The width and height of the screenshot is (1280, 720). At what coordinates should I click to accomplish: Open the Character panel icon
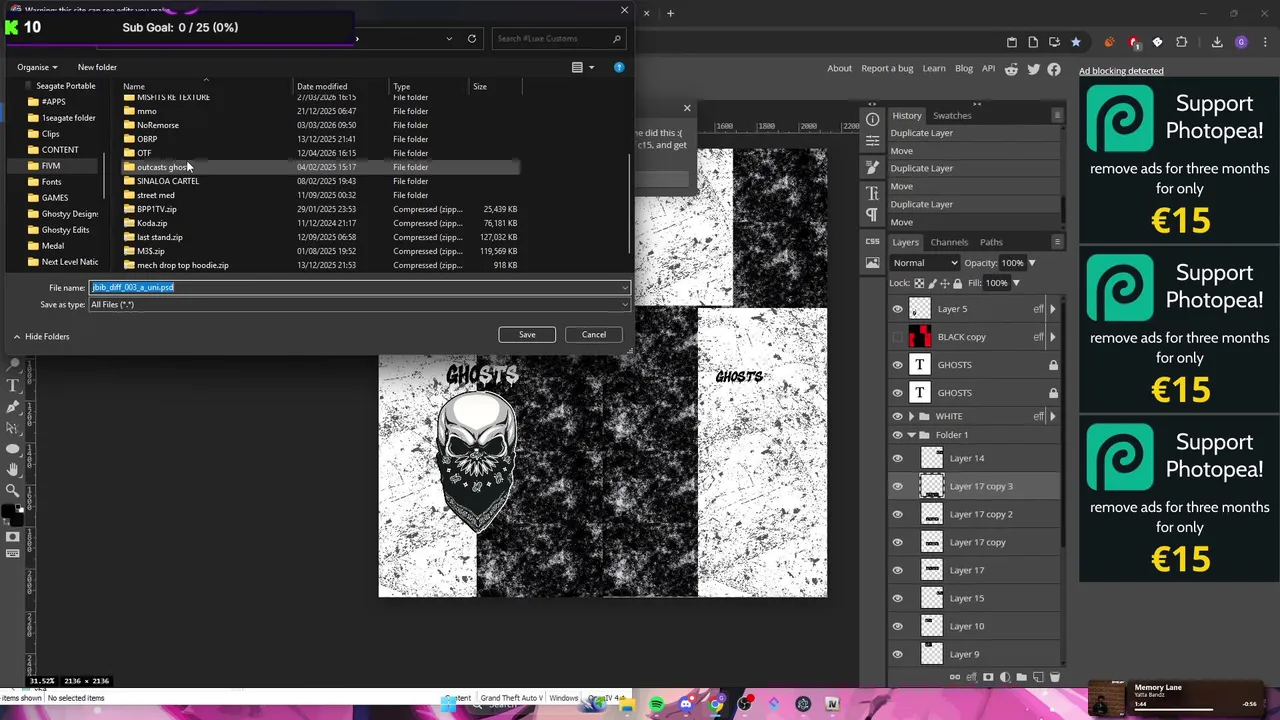[x=872, y=192]
